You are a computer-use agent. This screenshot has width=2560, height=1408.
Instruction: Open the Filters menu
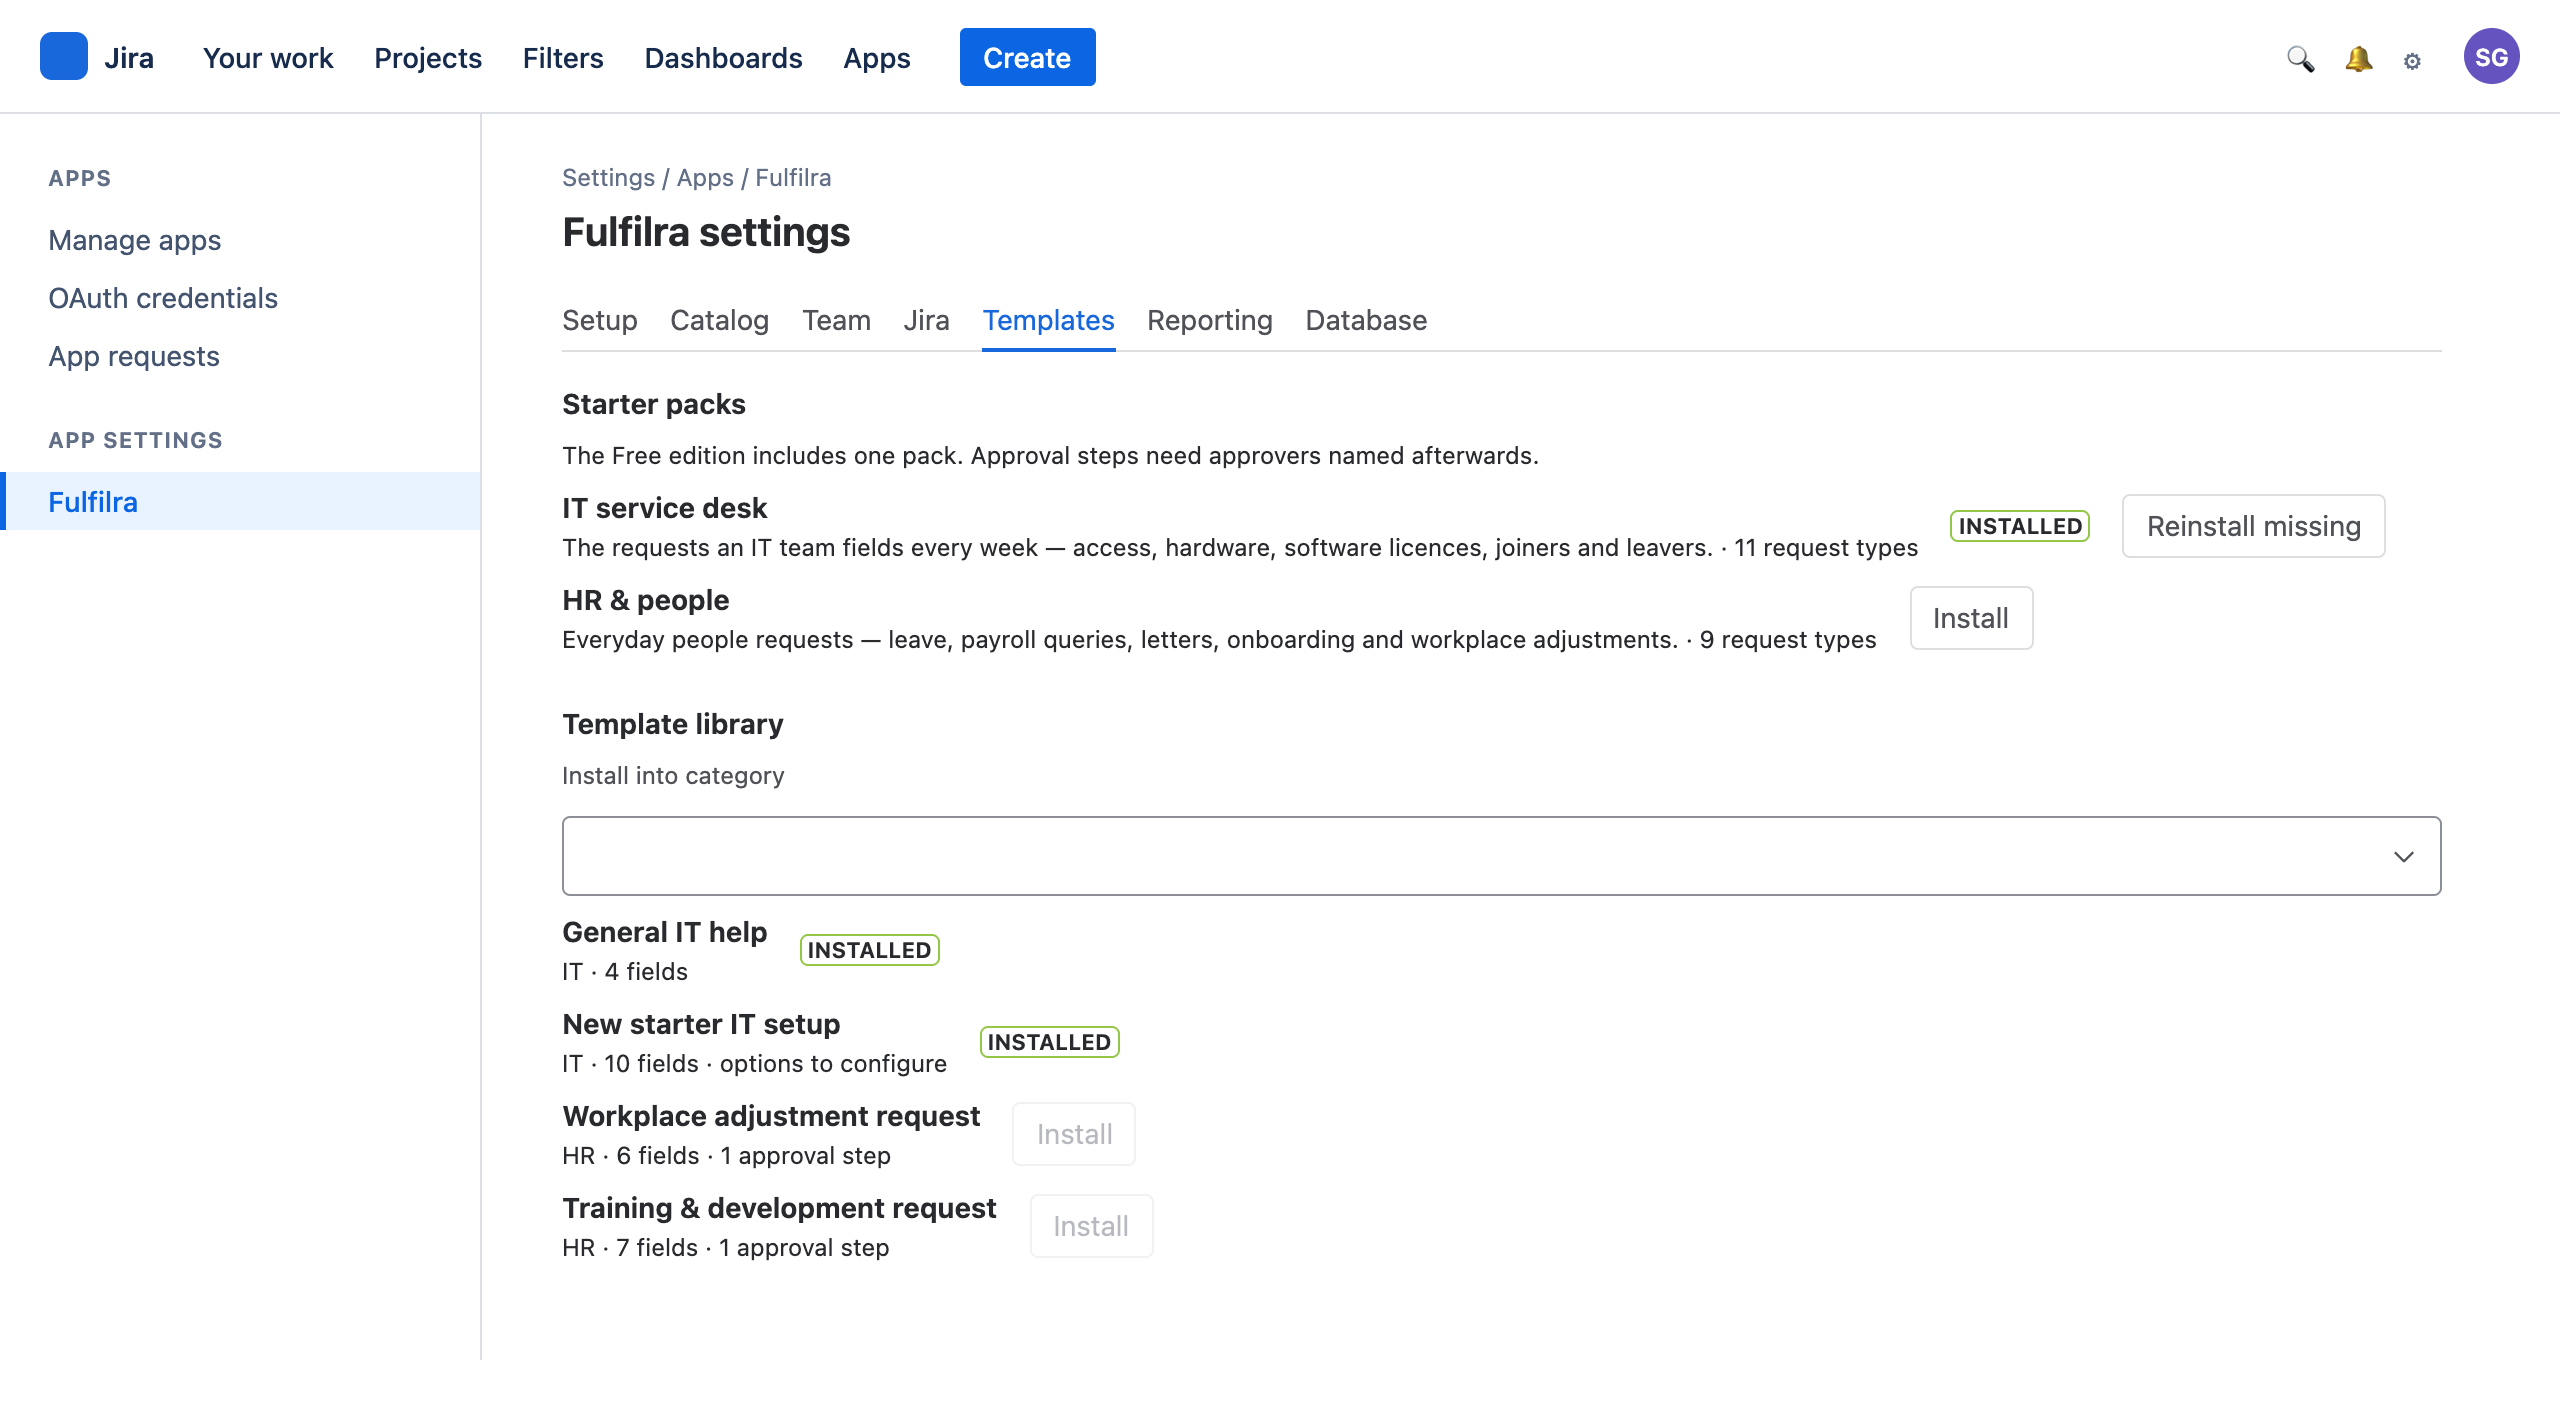coord(563,58)
